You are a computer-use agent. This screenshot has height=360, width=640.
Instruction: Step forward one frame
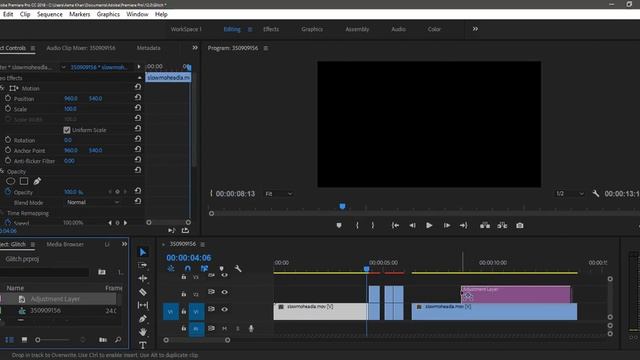447,225
